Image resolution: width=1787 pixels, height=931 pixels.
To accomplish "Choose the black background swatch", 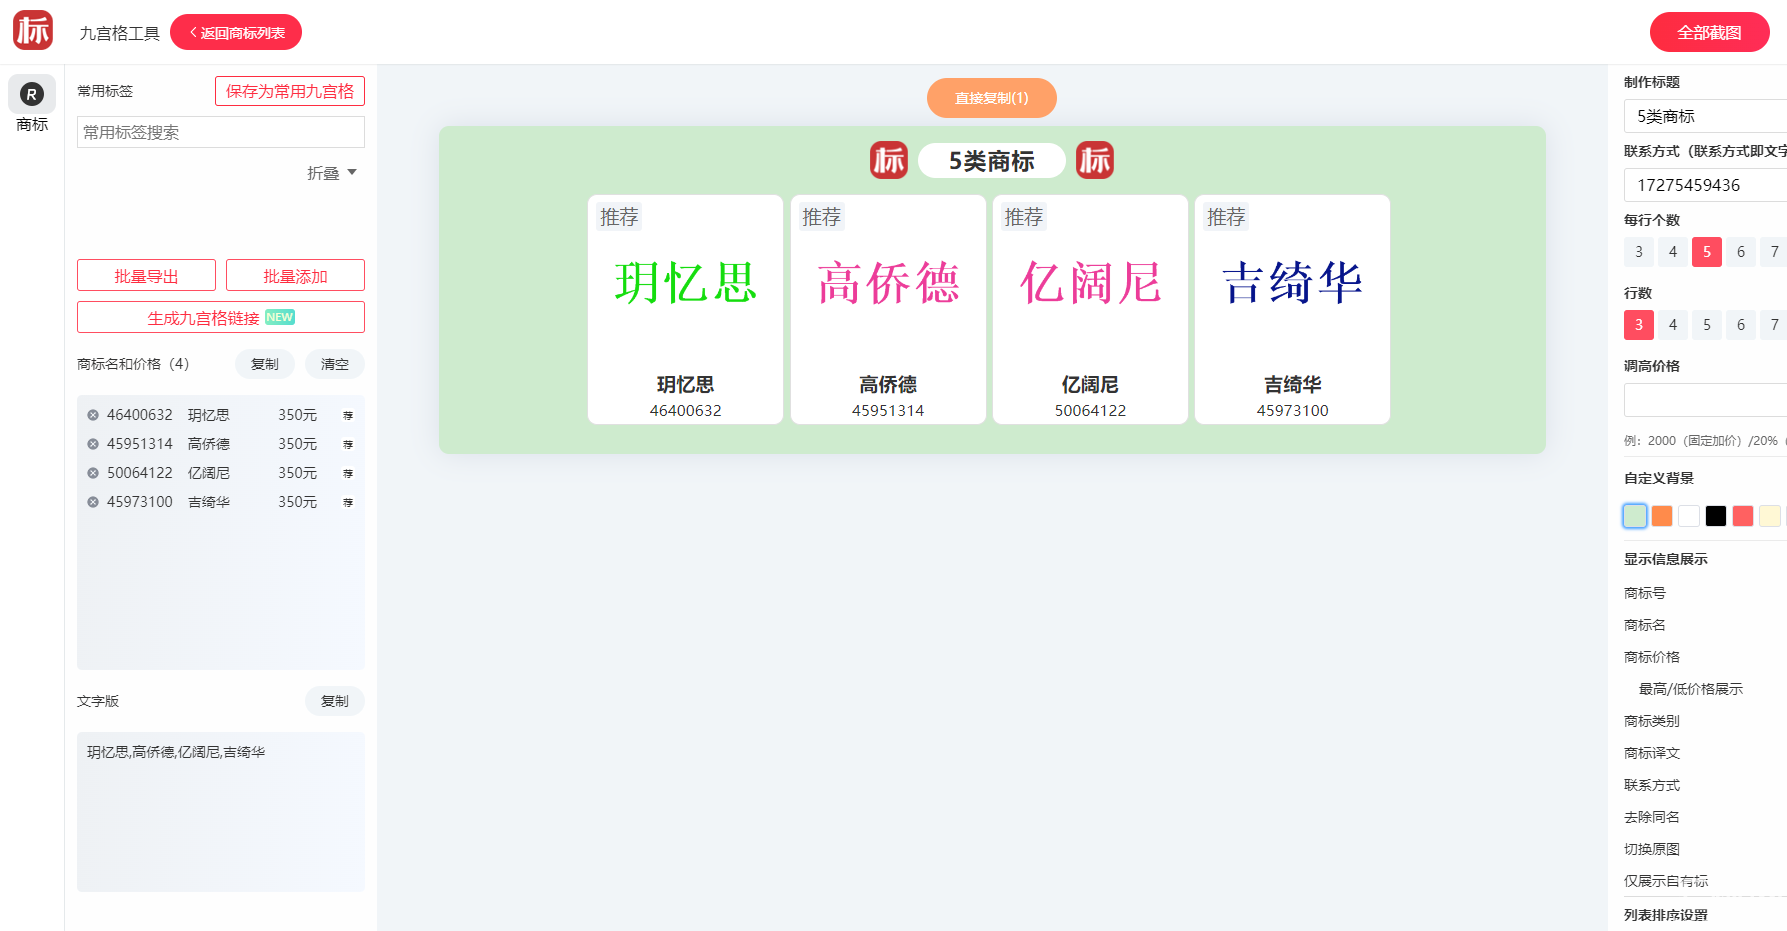I will [x=1716, y=516].
